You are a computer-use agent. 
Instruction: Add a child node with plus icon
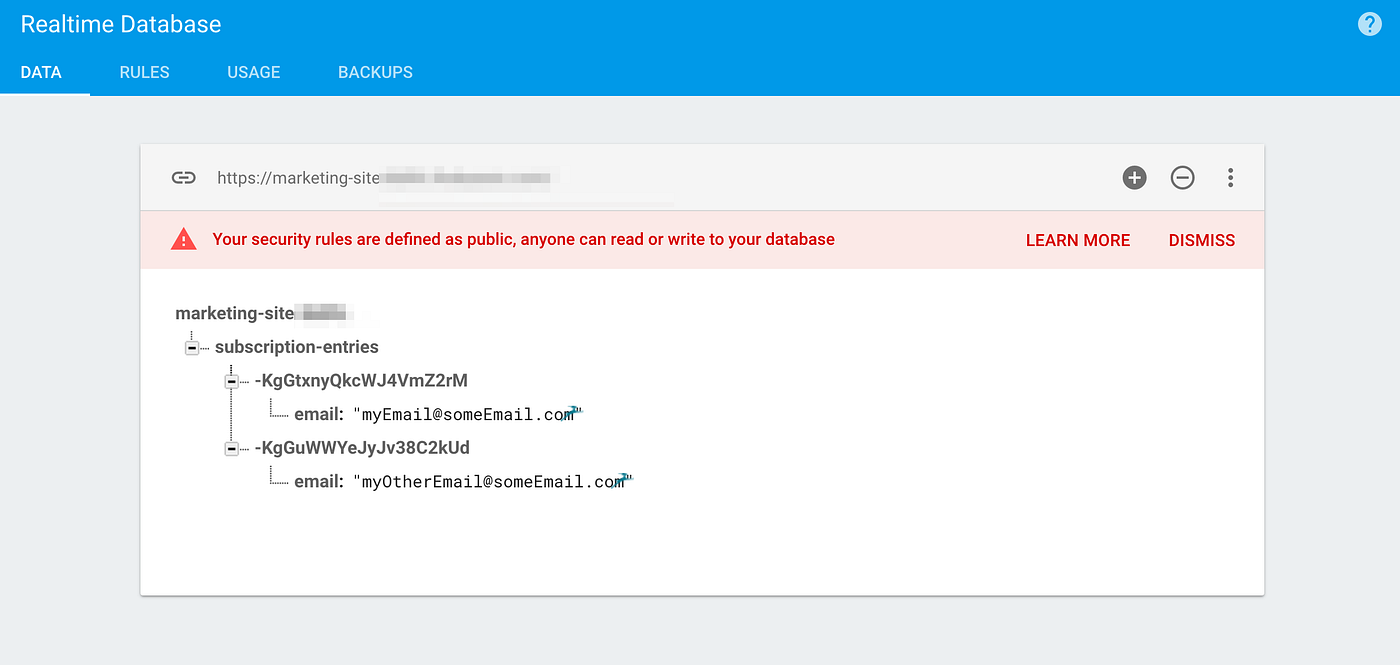pyautogui.click(x=1134, y=178)
